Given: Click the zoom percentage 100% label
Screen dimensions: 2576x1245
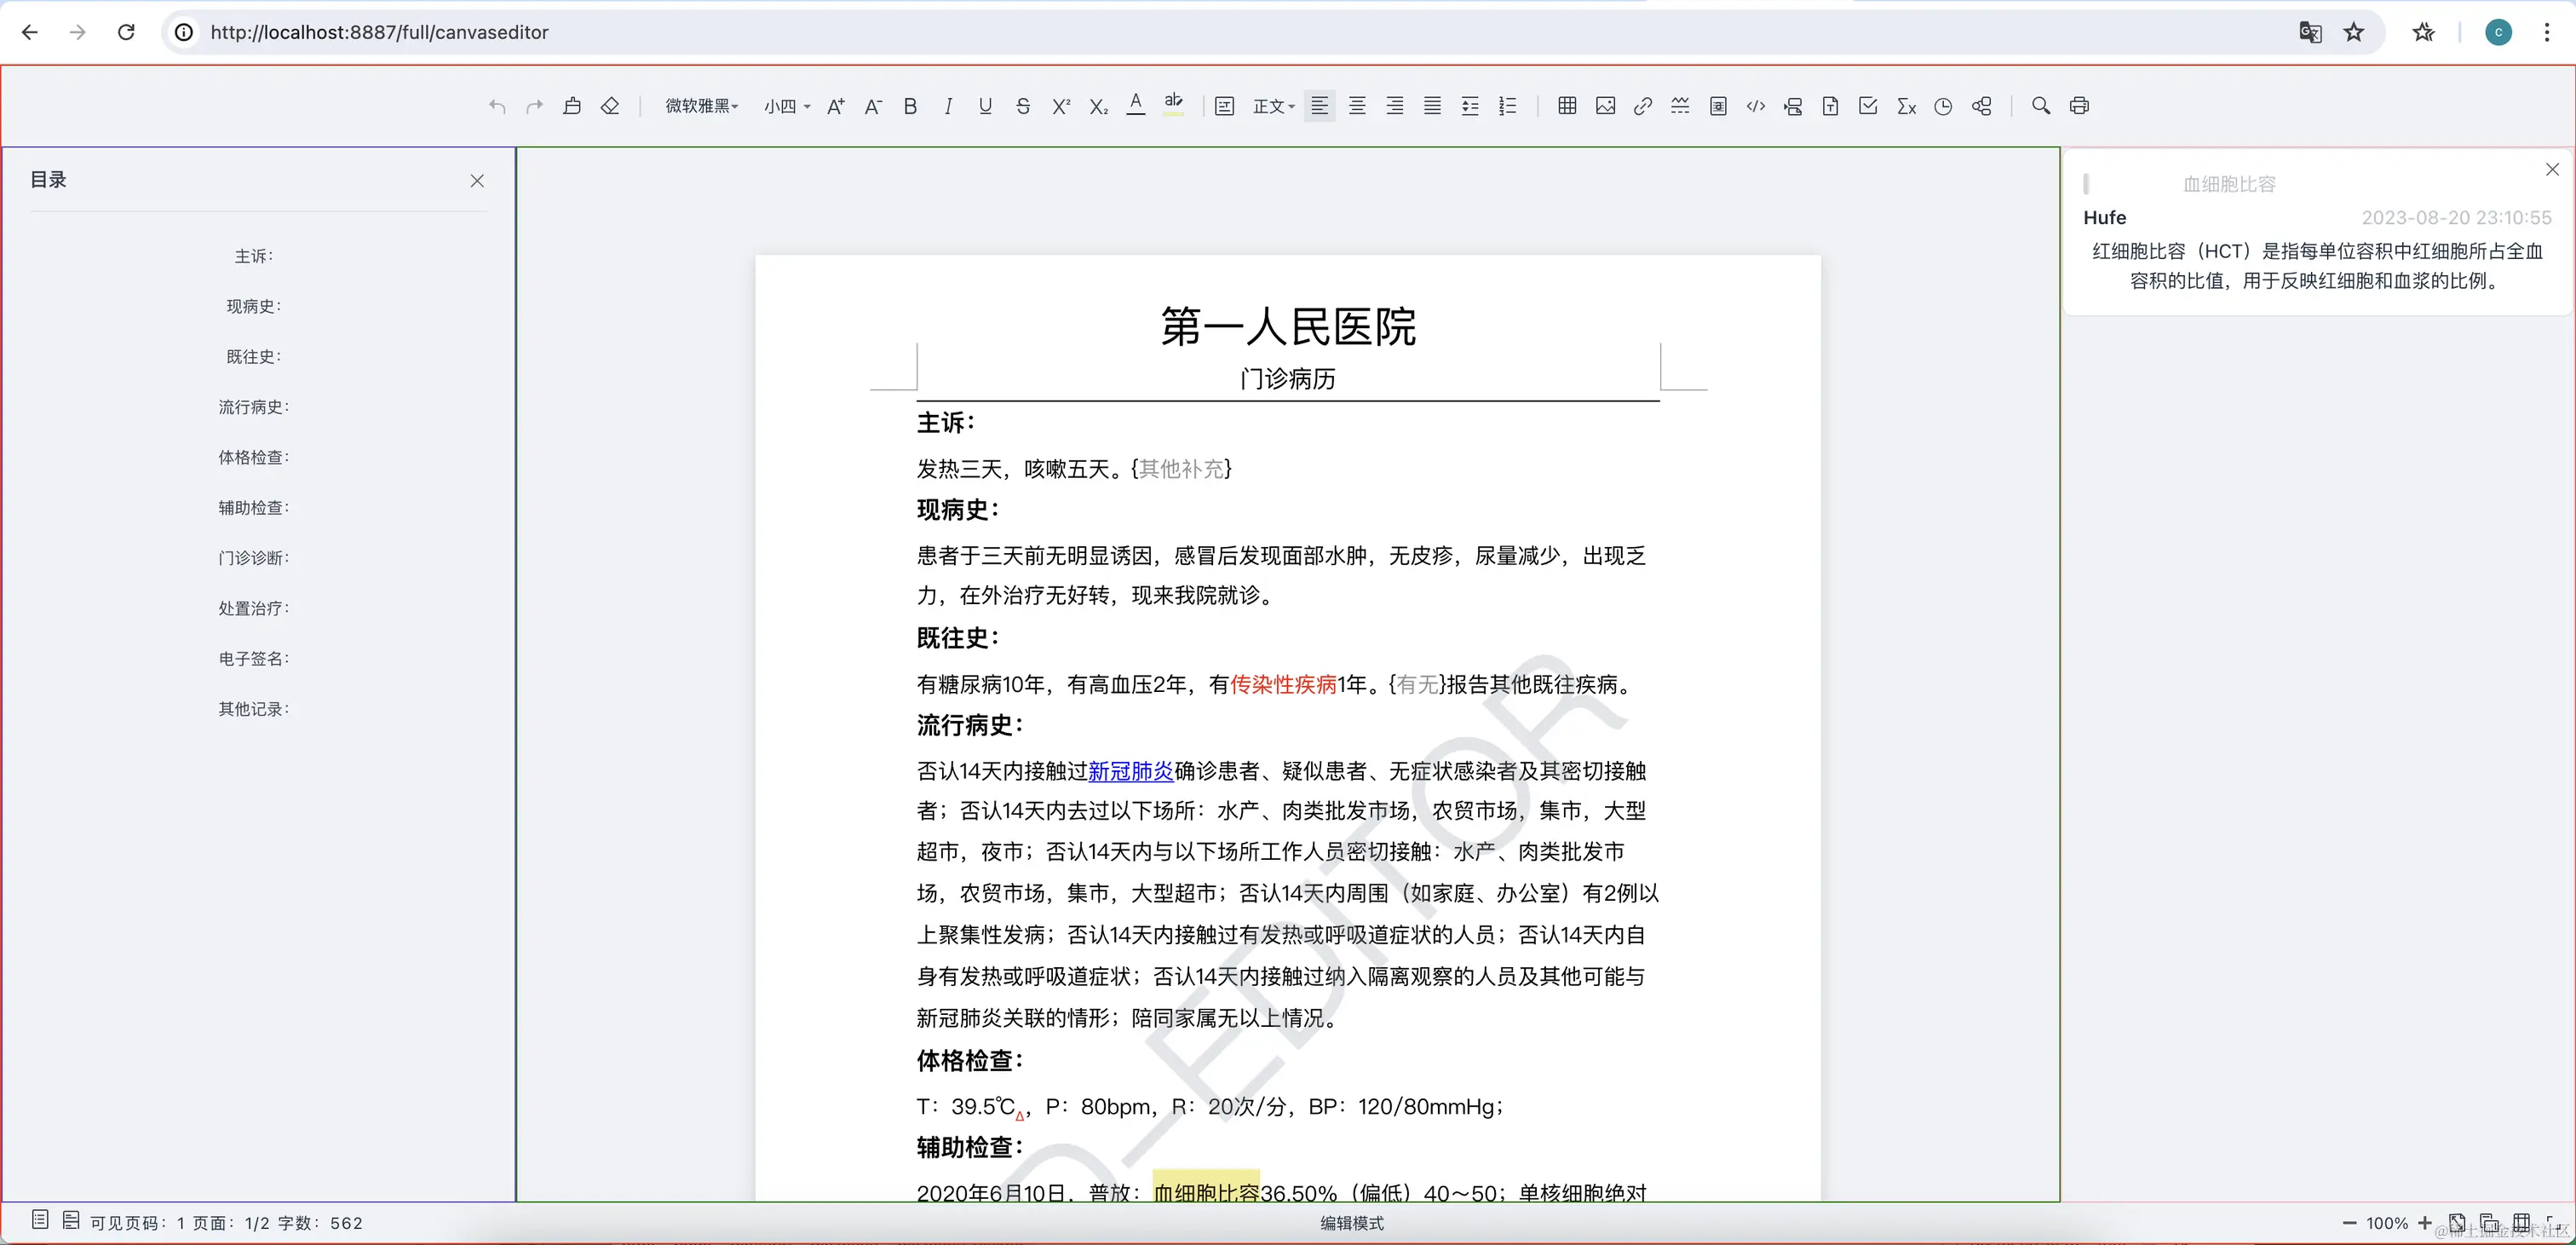Looking at the screenshot, I should [2386, 1223].
